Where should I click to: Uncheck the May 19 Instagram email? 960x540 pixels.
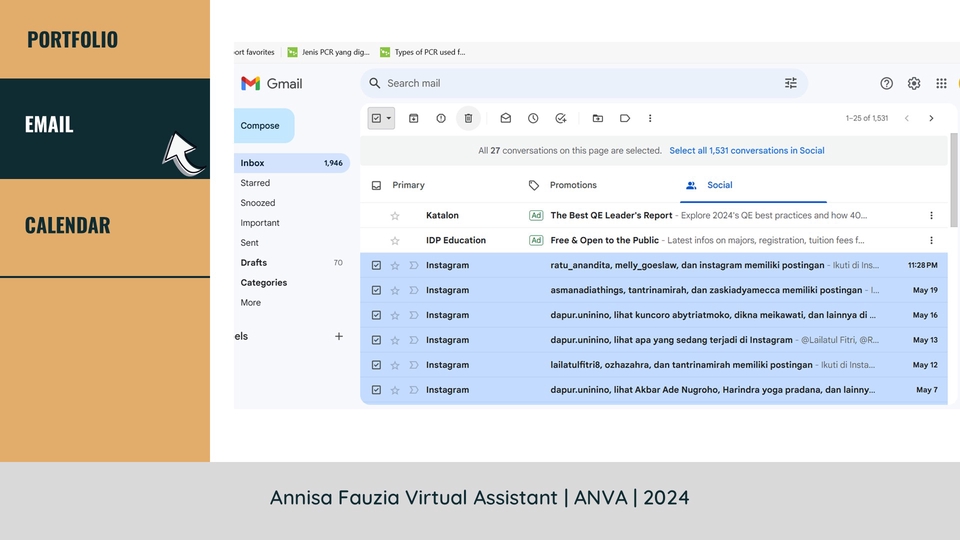(x=377, y=290)
